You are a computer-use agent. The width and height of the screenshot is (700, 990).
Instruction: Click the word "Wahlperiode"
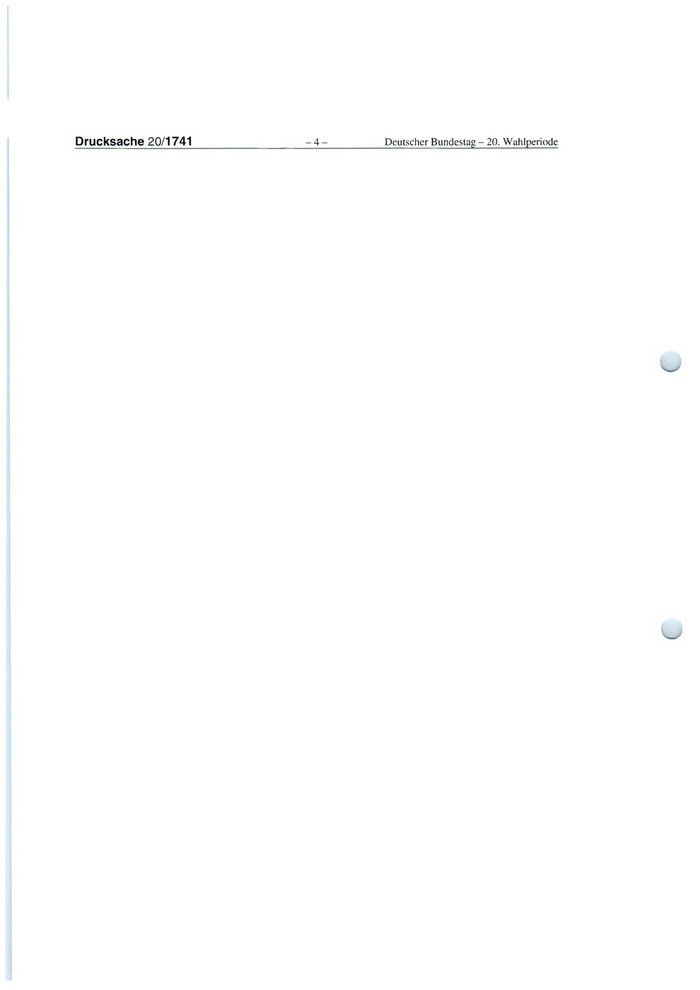click(x=530, y=143)
